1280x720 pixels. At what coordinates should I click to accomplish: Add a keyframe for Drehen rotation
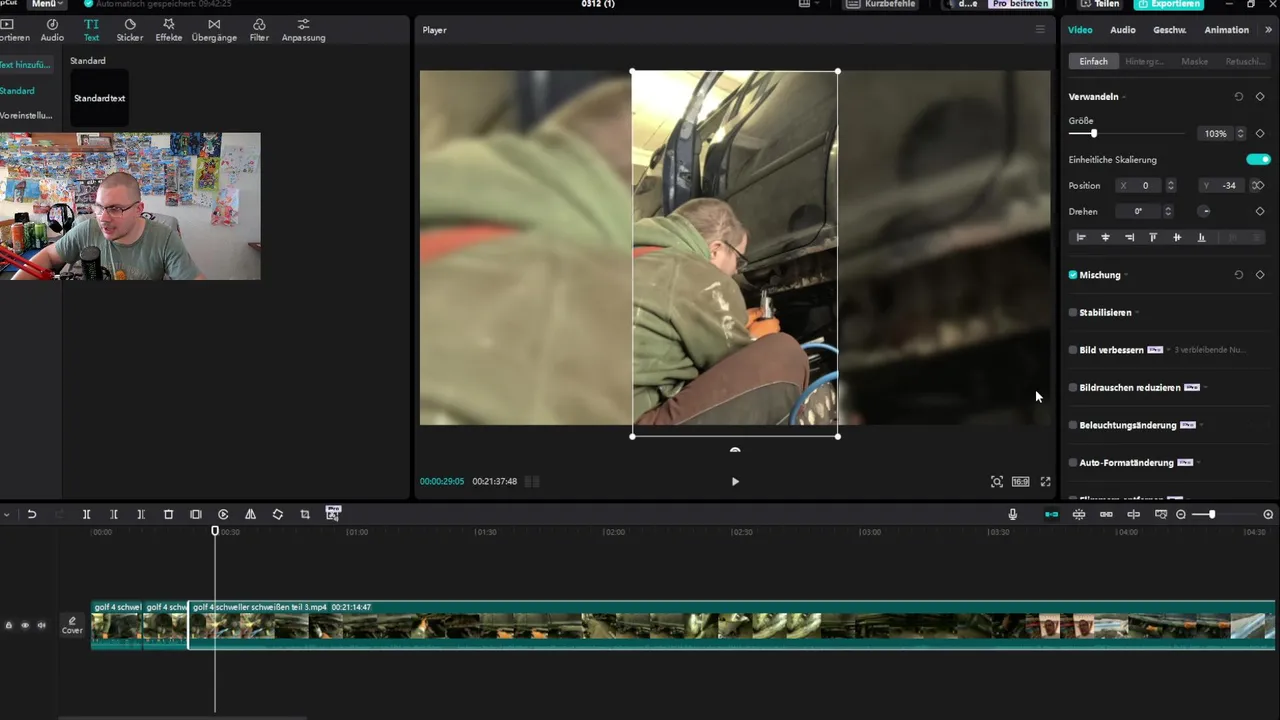tap(1260, 211)
